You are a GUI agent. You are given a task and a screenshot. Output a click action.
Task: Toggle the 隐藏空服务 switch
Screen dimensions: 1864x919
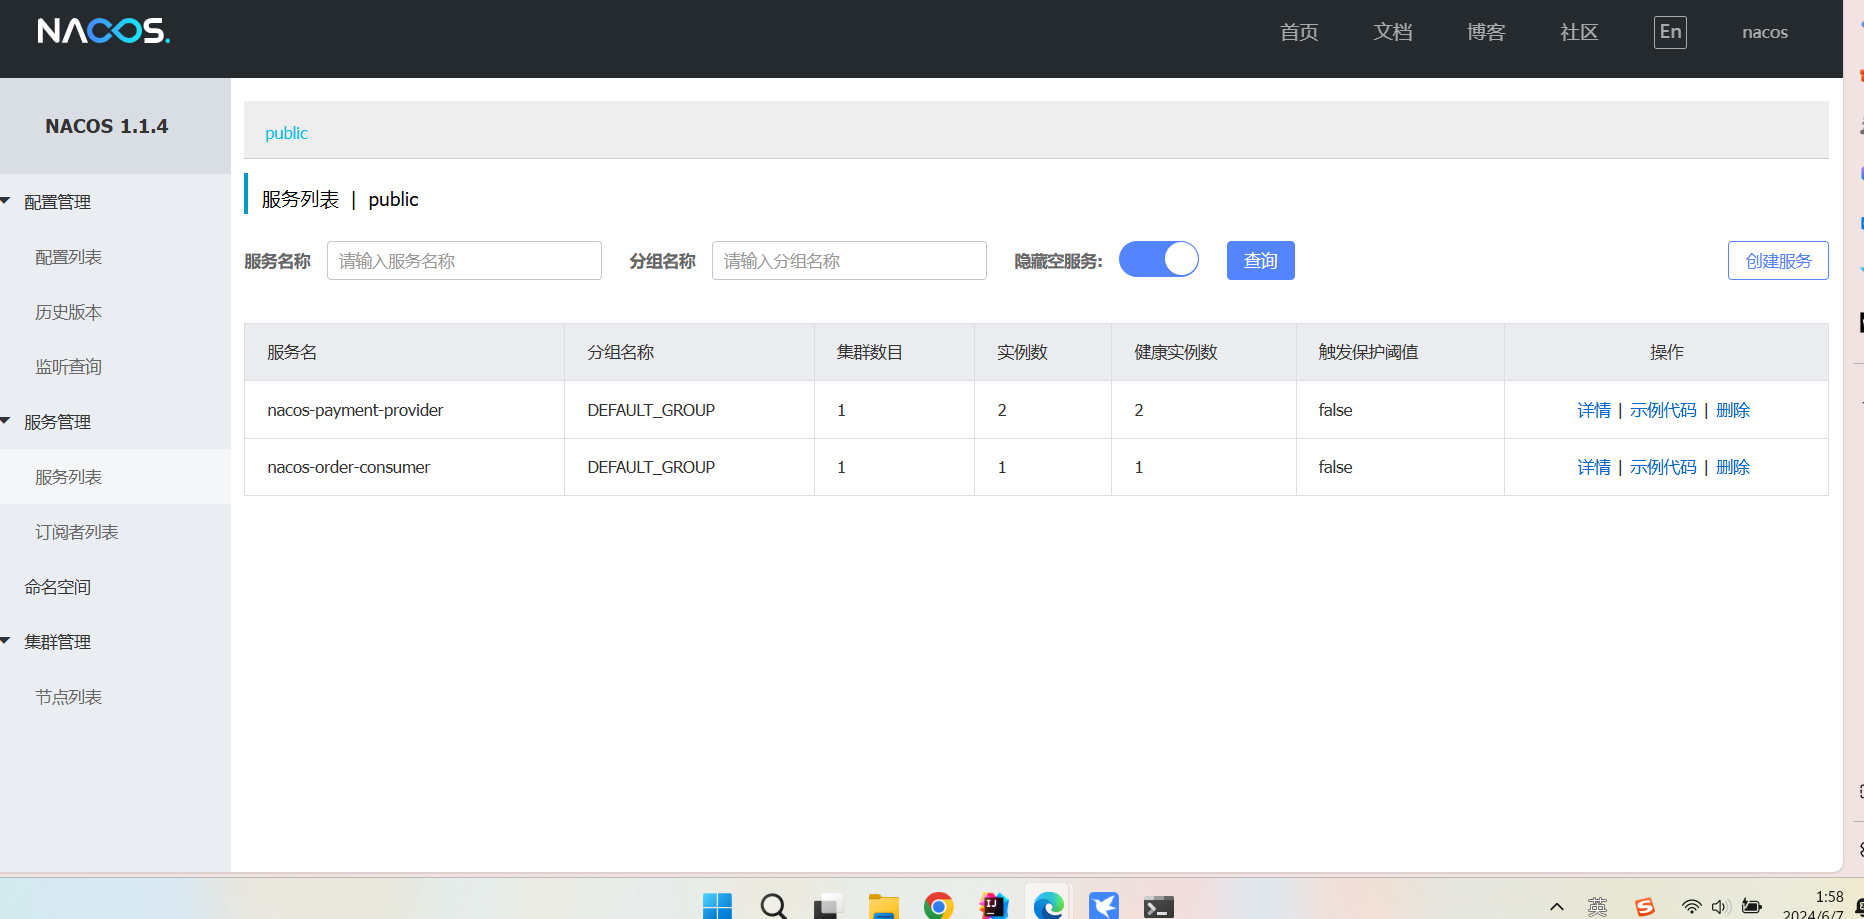[1159, 260]
